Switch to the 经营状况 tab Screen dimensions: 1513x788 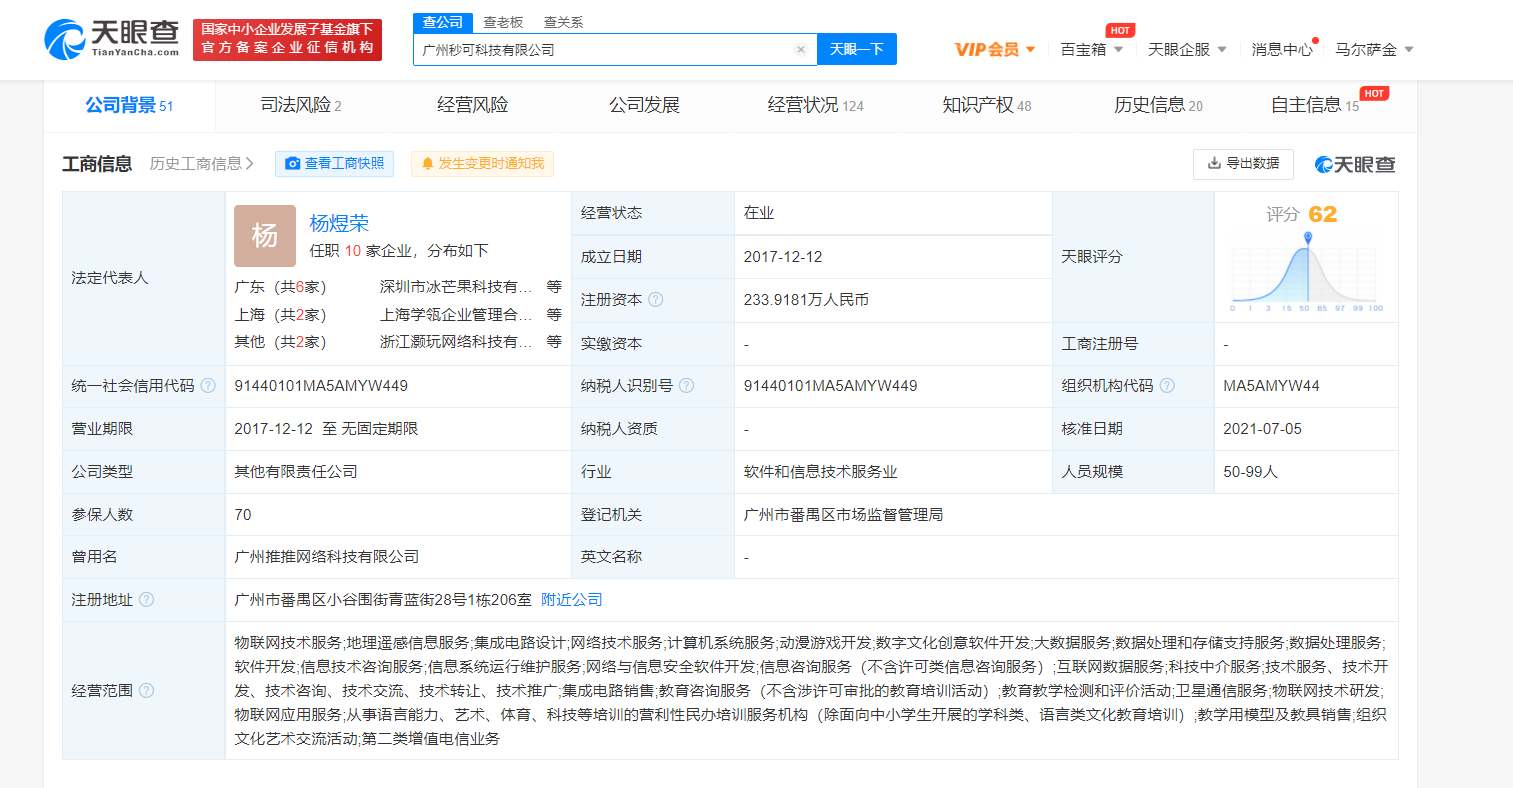coord(816,105)
